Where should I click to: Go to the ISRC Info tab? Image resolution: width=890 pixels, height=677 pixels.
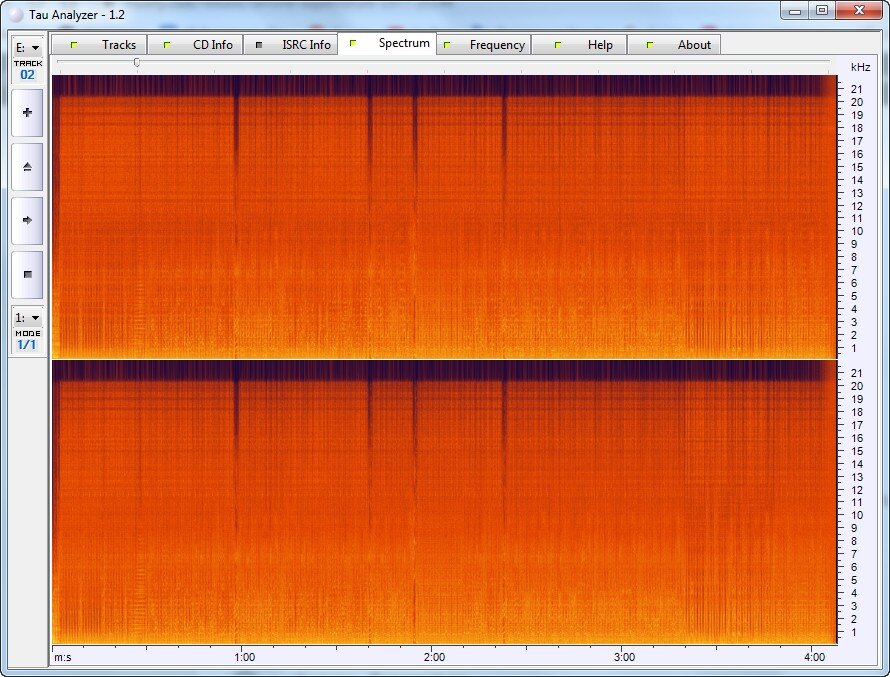point(291,45)
